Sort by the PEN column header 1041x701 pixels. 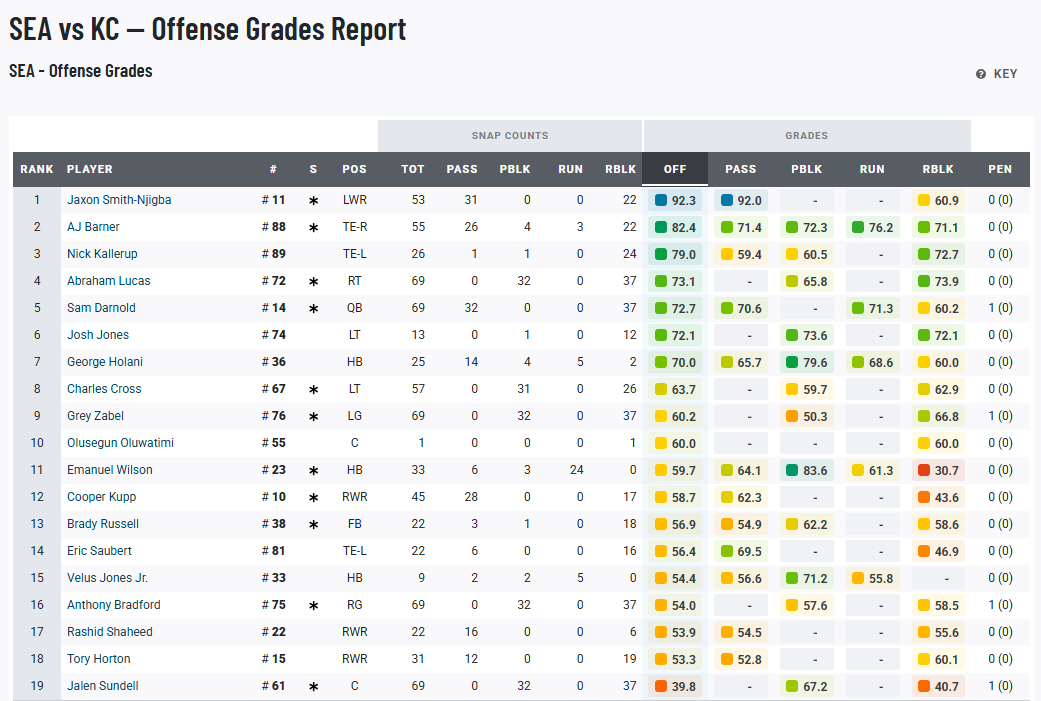(1000, 169)
